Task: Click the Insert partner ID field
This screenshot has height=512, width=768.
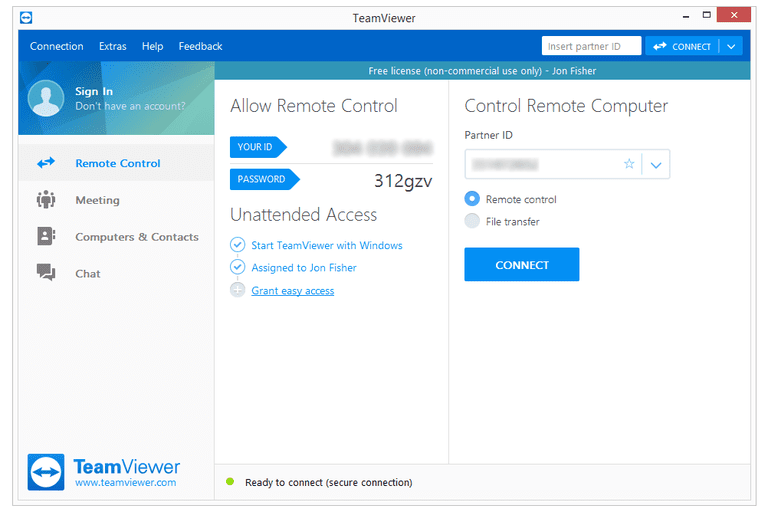Action: click(590, 46)
